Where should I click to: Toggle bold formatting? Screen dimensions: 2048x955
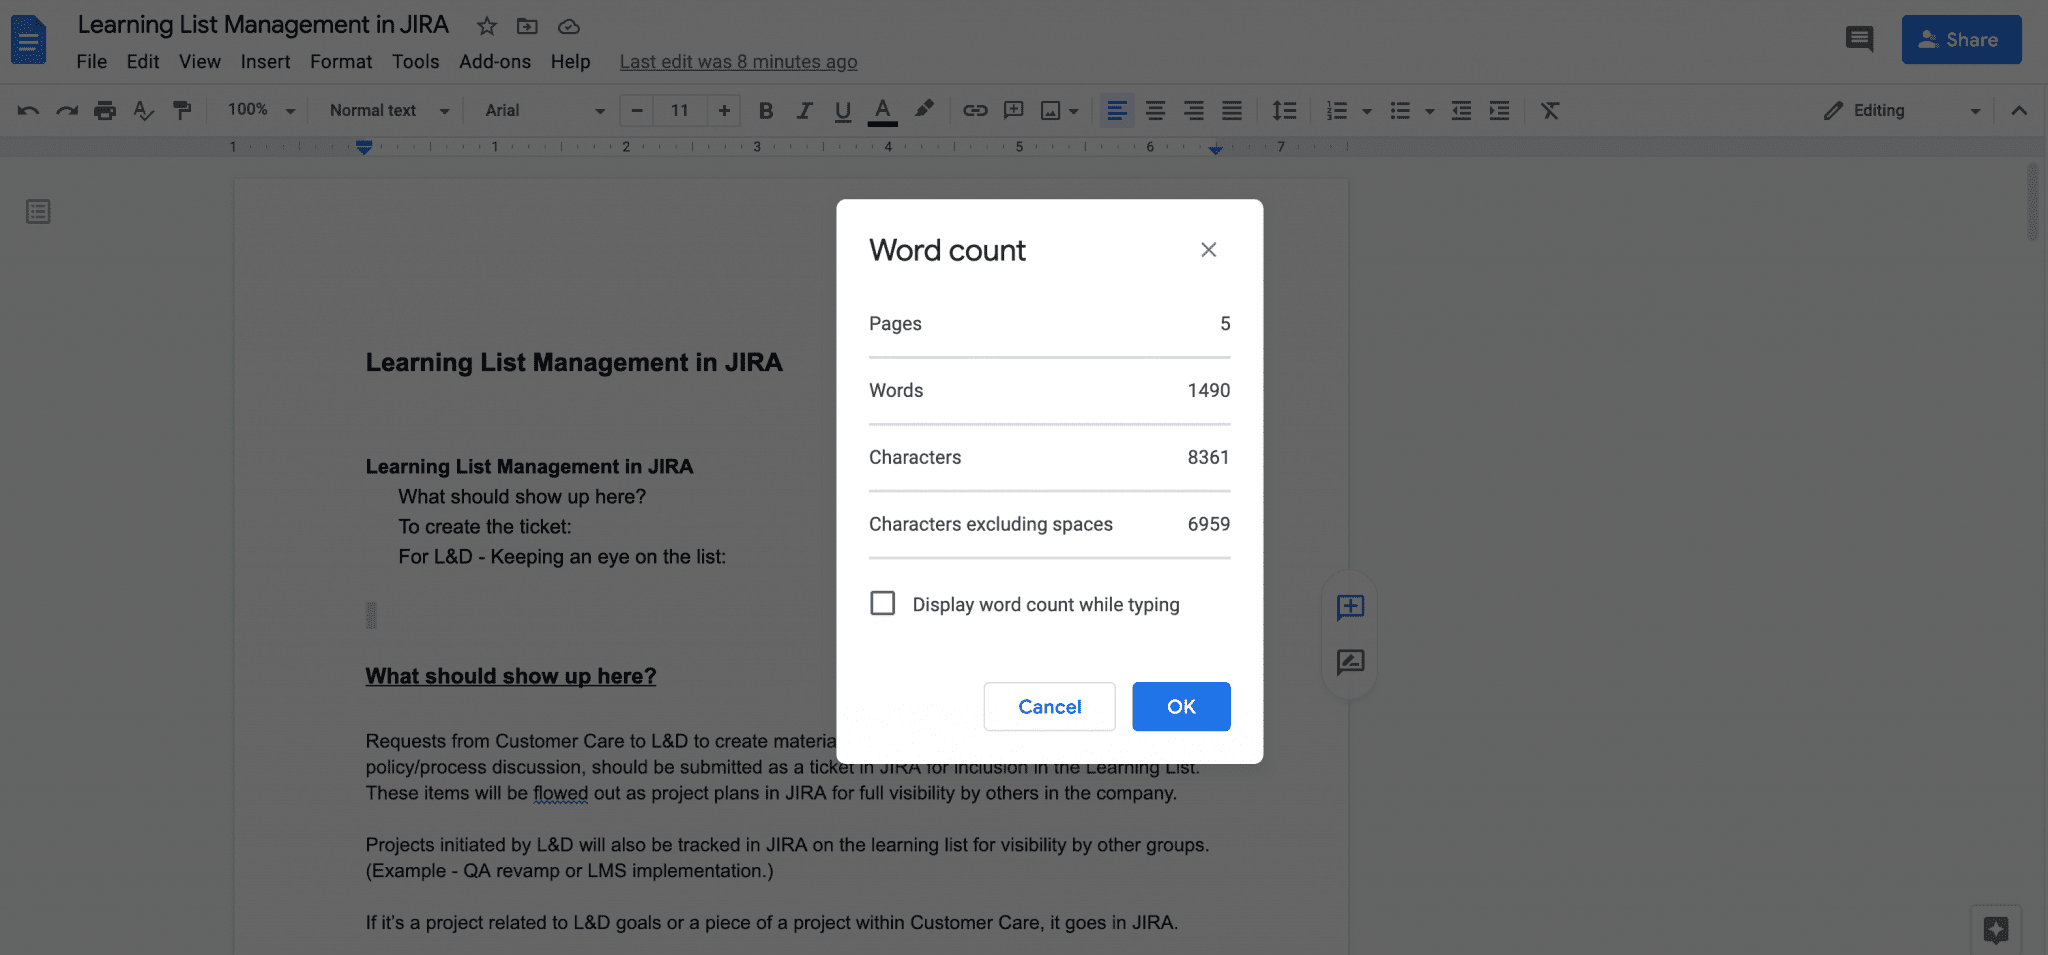(x=766, y=110)
